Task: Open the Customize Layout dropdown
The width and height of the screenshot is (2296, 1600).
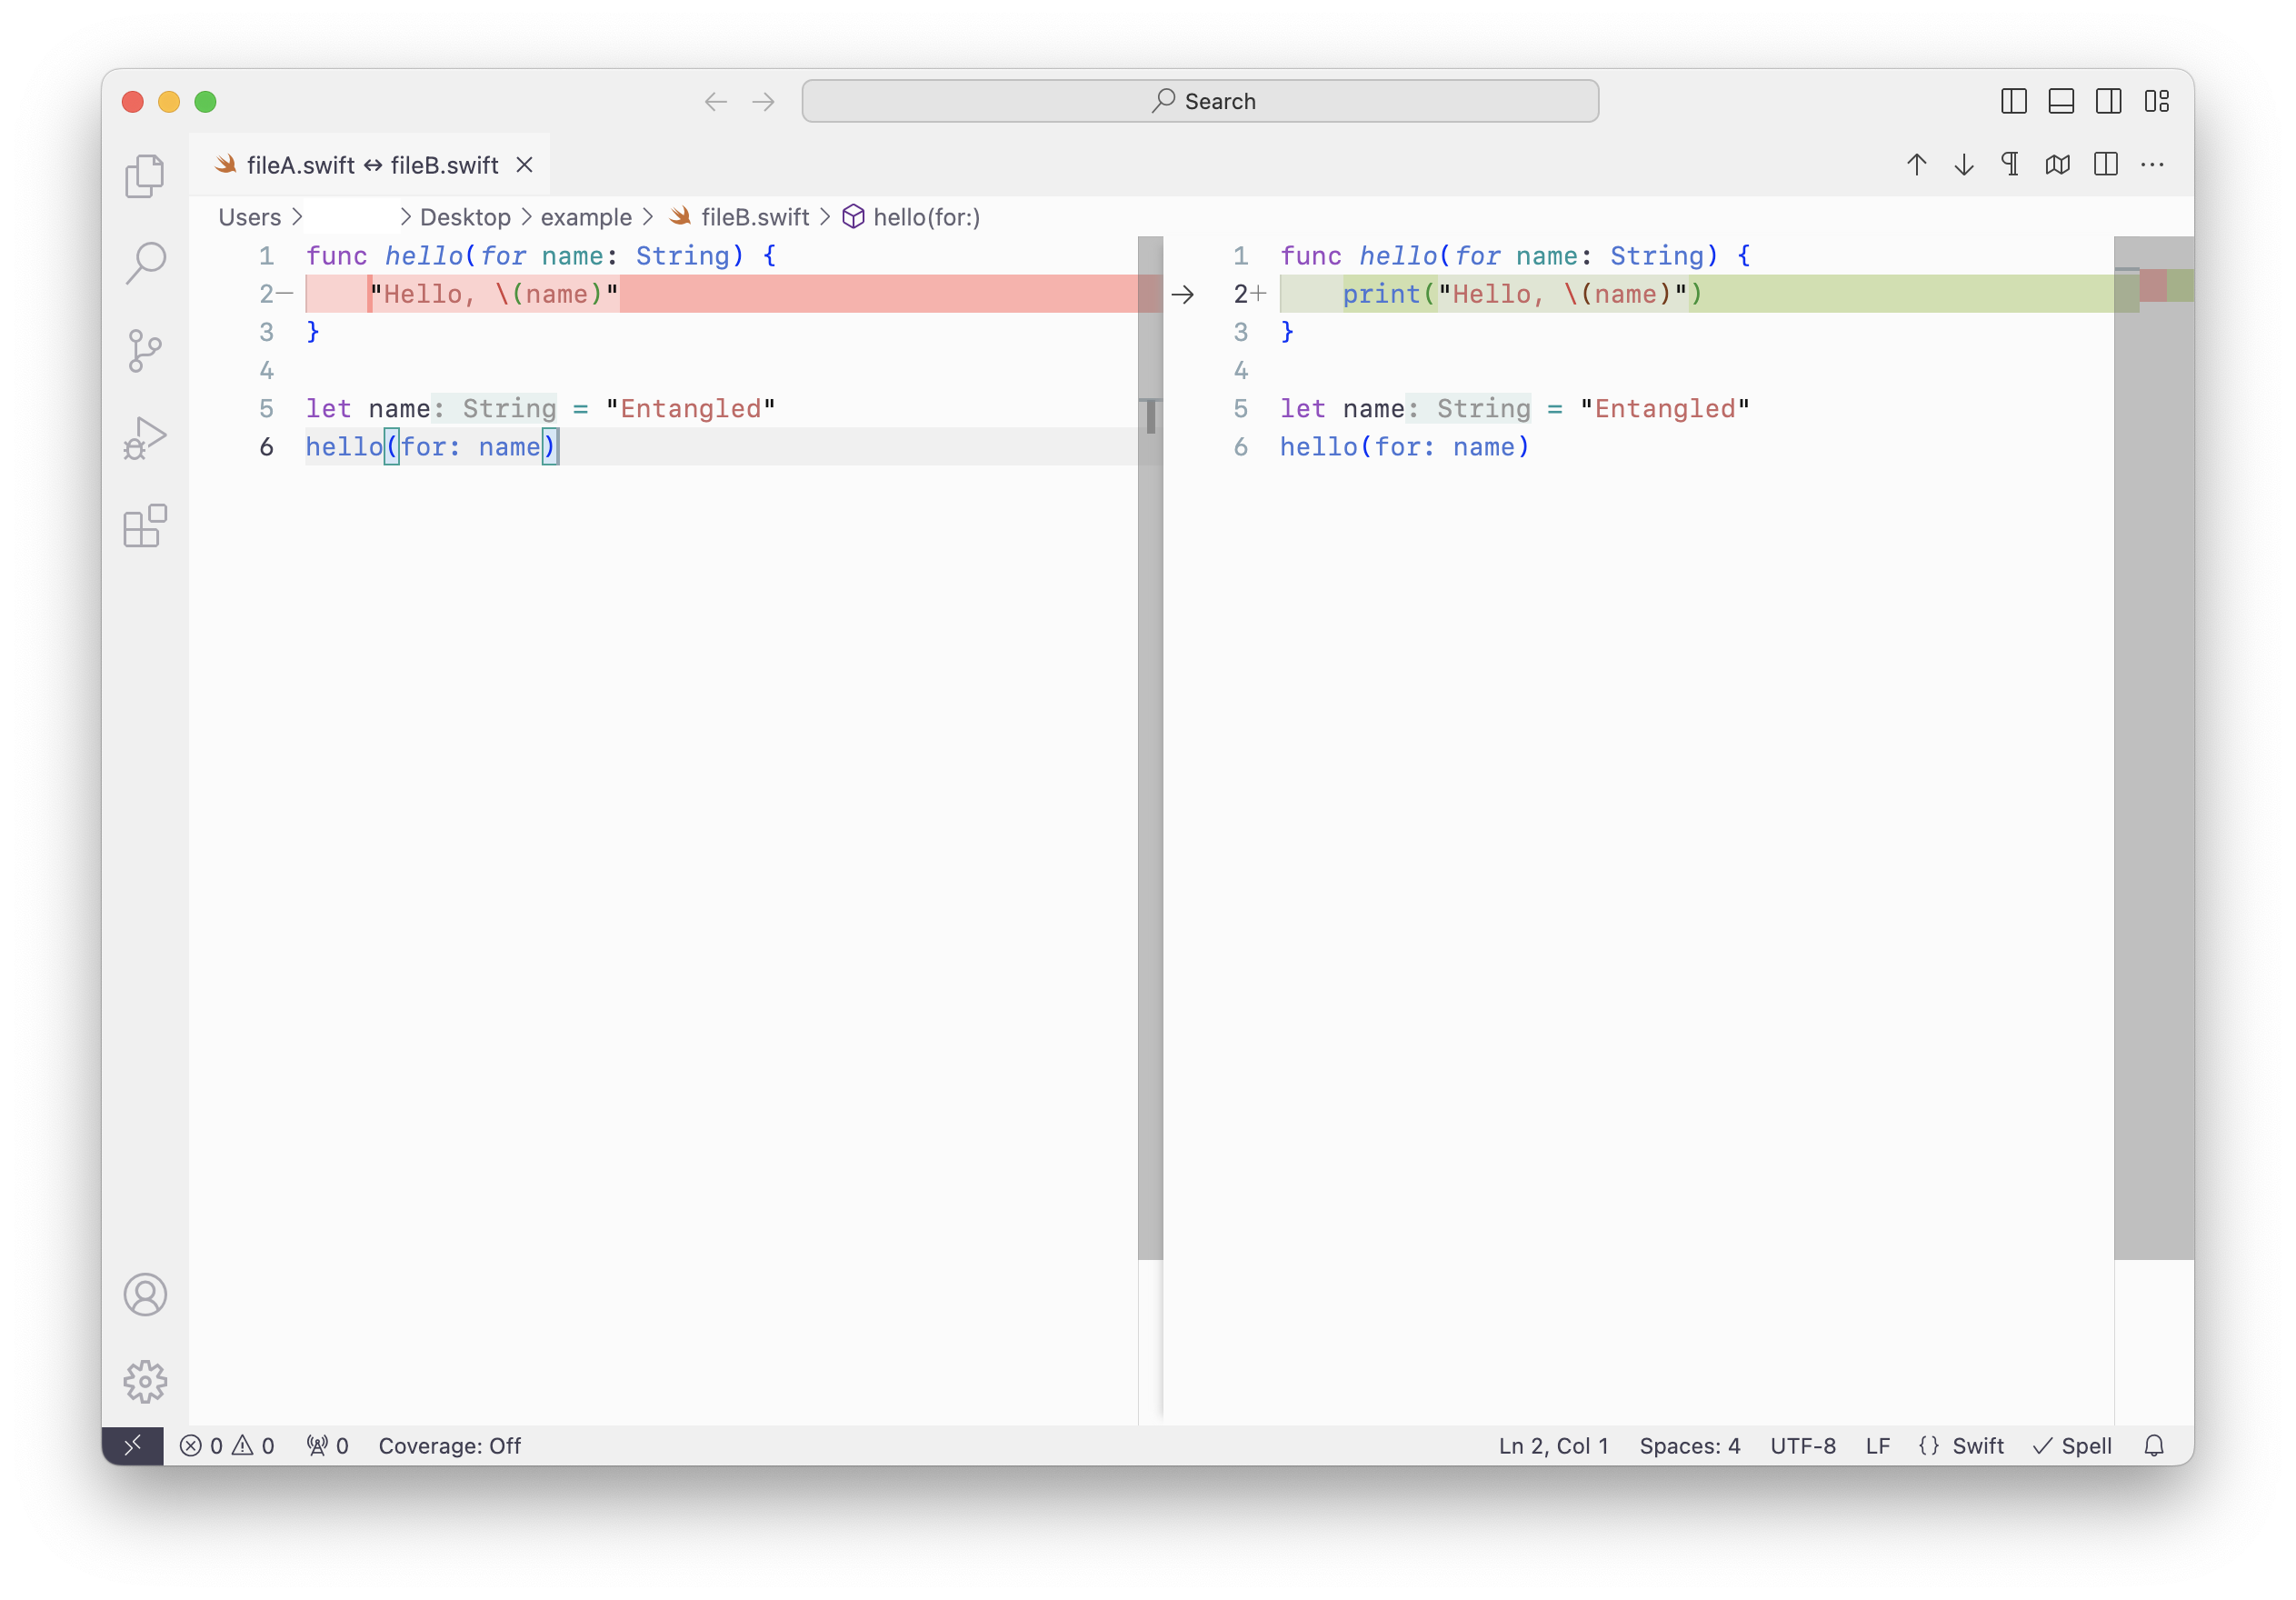Action: coord(2158,101)
